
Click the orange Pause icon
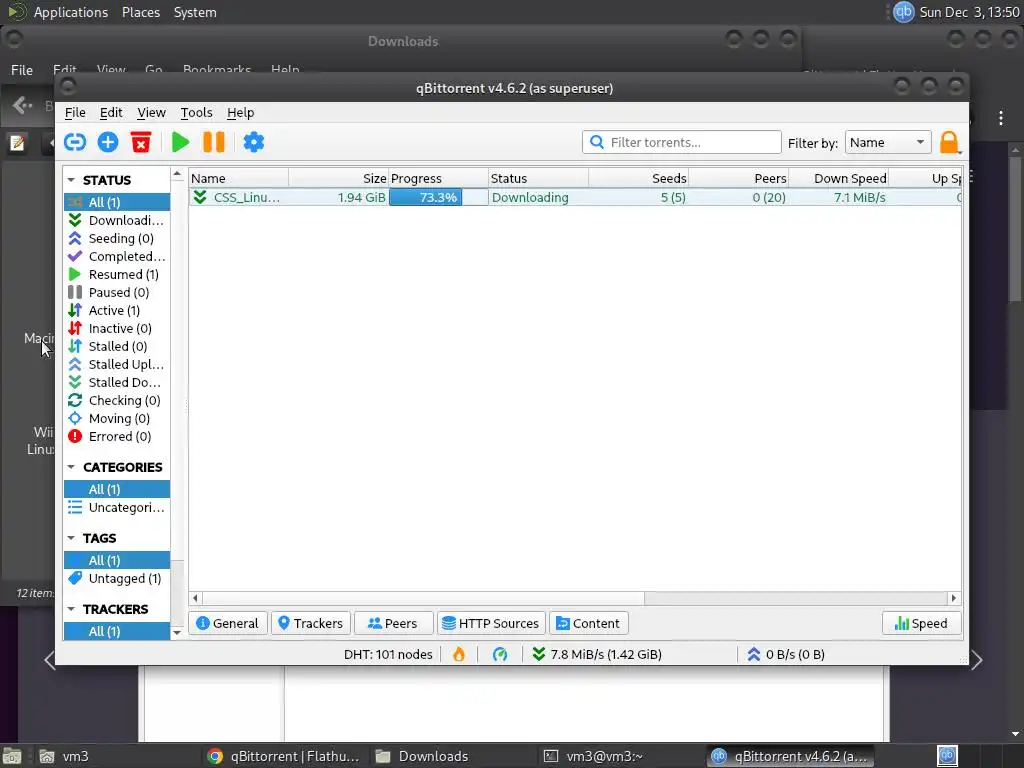214,142
